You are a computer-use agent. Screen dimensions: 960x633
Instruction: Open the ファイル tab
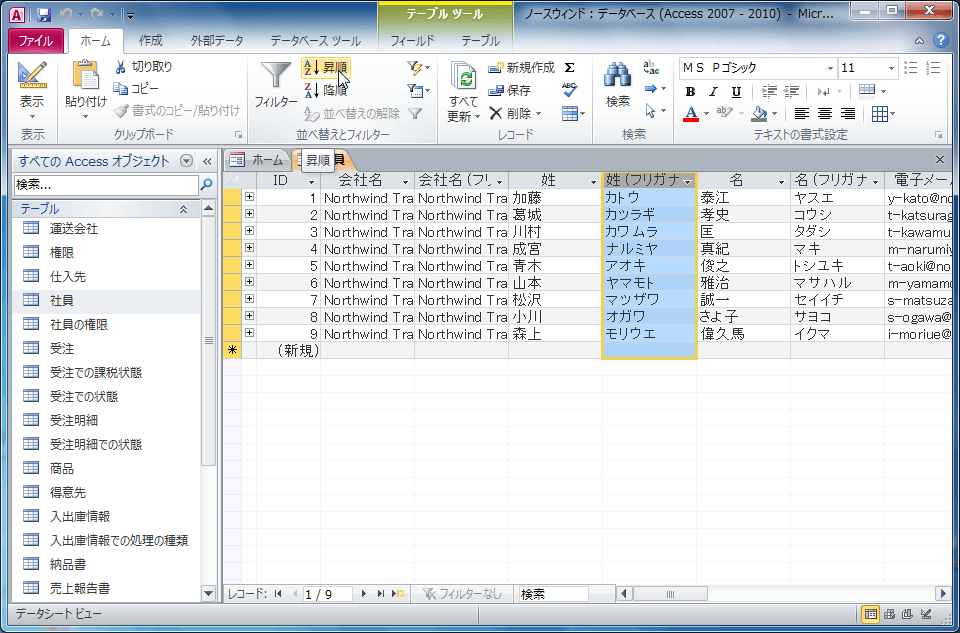point(36,41)
